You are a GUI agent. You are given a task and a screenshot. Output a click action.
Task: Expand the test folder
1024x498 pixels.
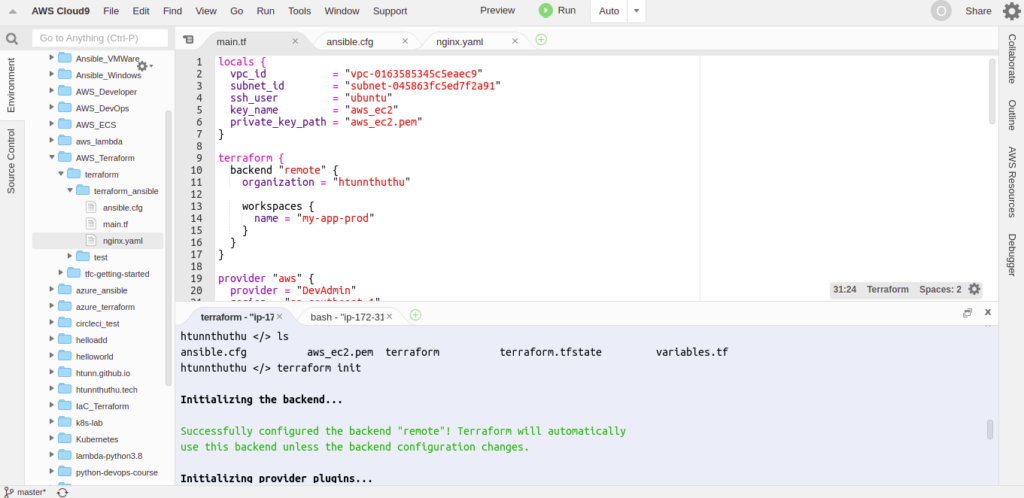point(70,257)
